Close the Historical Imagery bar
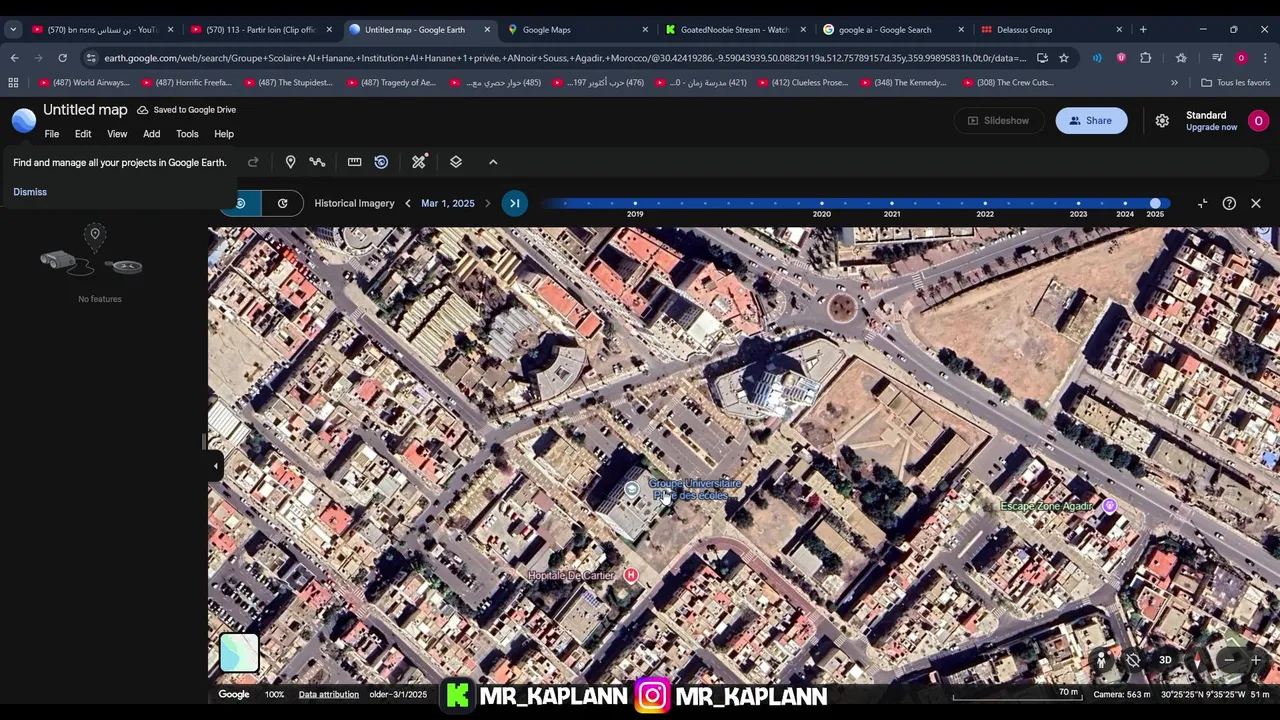 pos(1256,203)
